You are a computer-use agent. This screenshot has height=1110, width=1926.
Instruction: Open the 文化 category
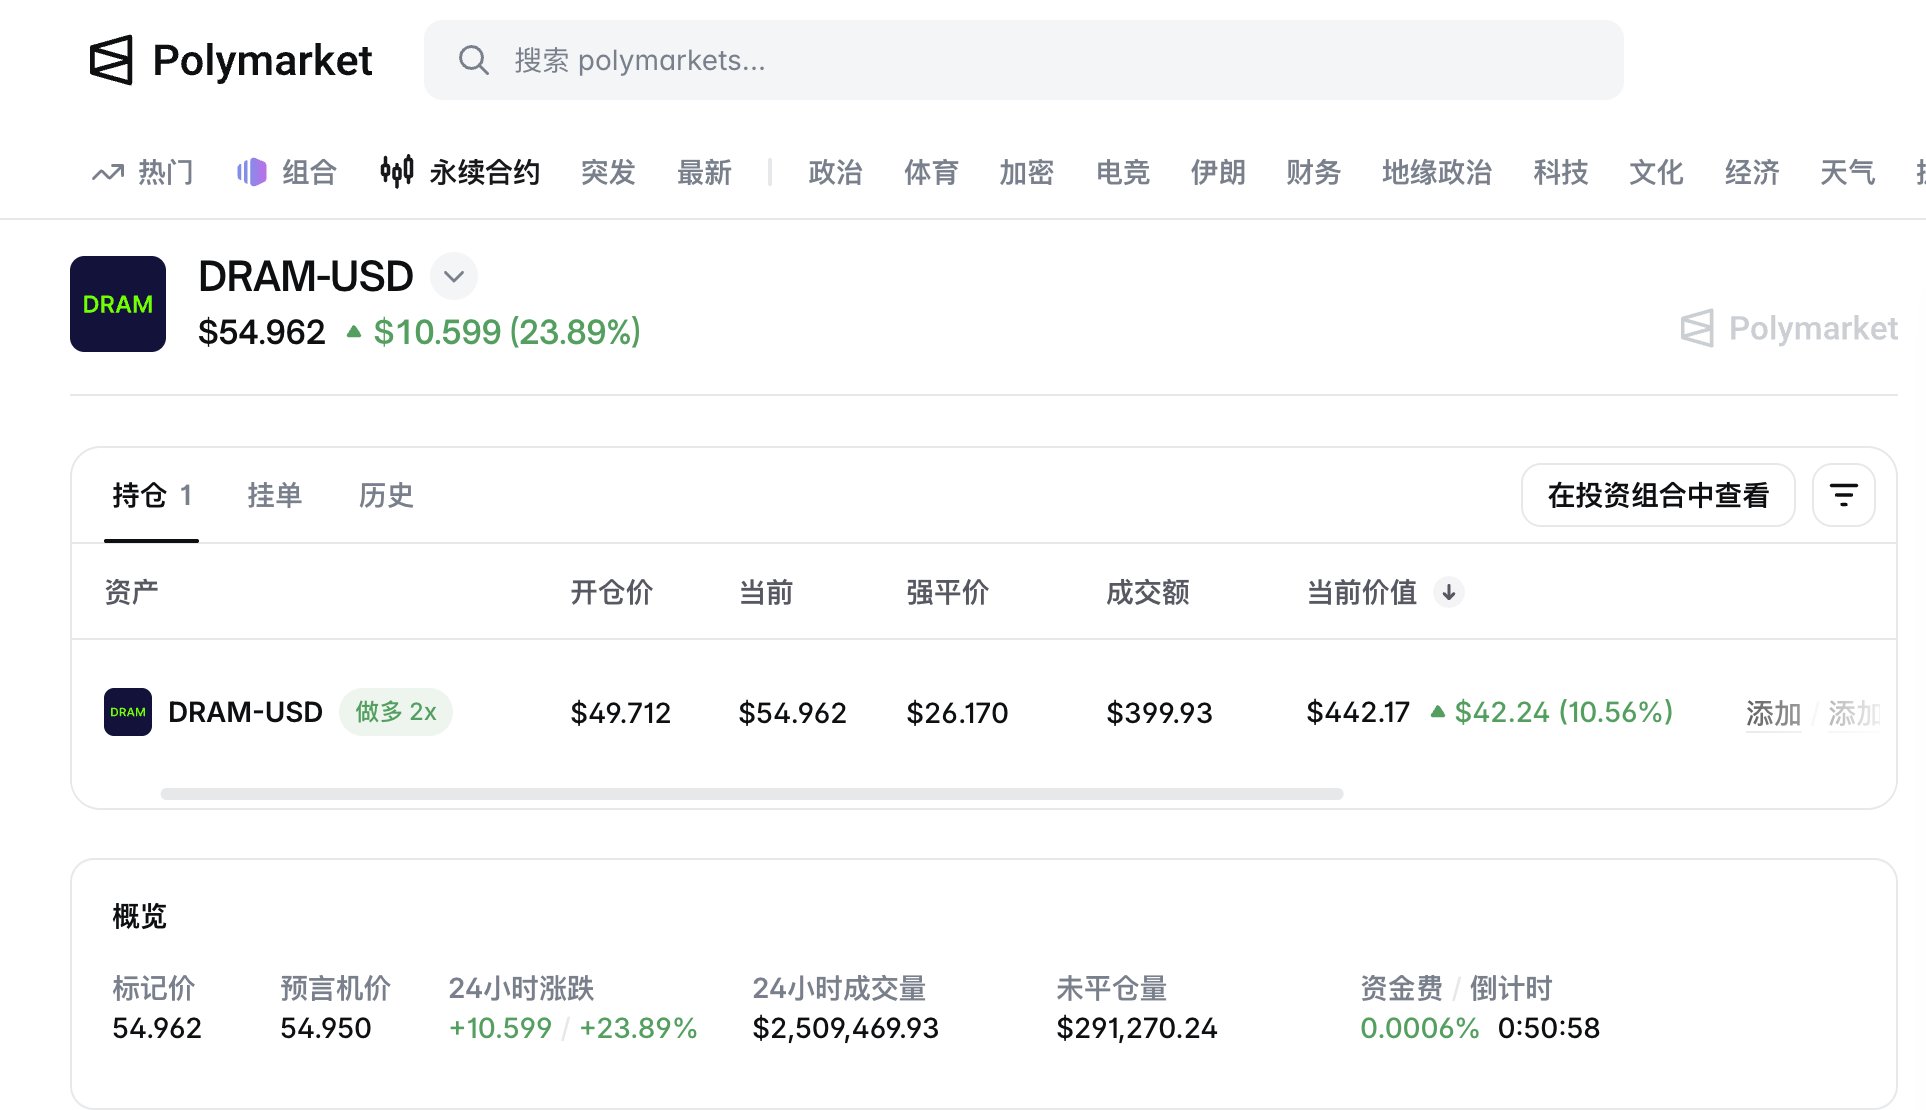pyautogui.click(x=1656, y=173)
